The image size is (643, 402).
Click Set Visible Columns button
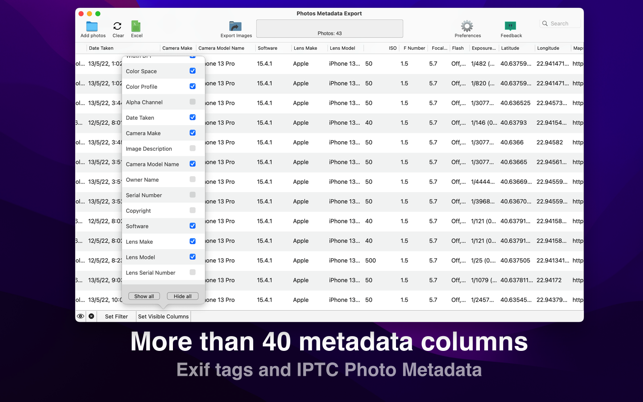(x=163, y=316)
